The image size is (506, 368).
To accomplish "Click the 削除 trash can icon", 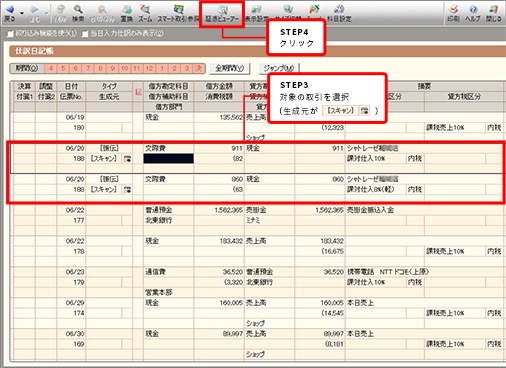I will [x=60, y=9].
